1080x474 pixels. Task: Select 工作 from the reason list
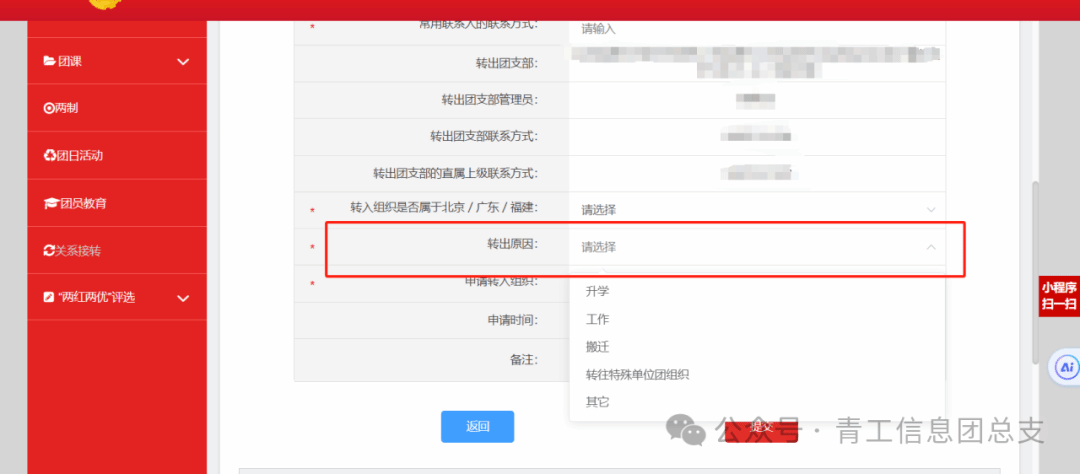(x=597, y=319)
